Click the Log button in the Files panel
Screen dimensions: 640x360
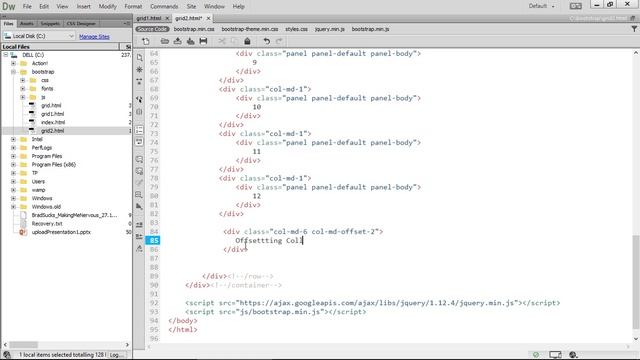117,355
